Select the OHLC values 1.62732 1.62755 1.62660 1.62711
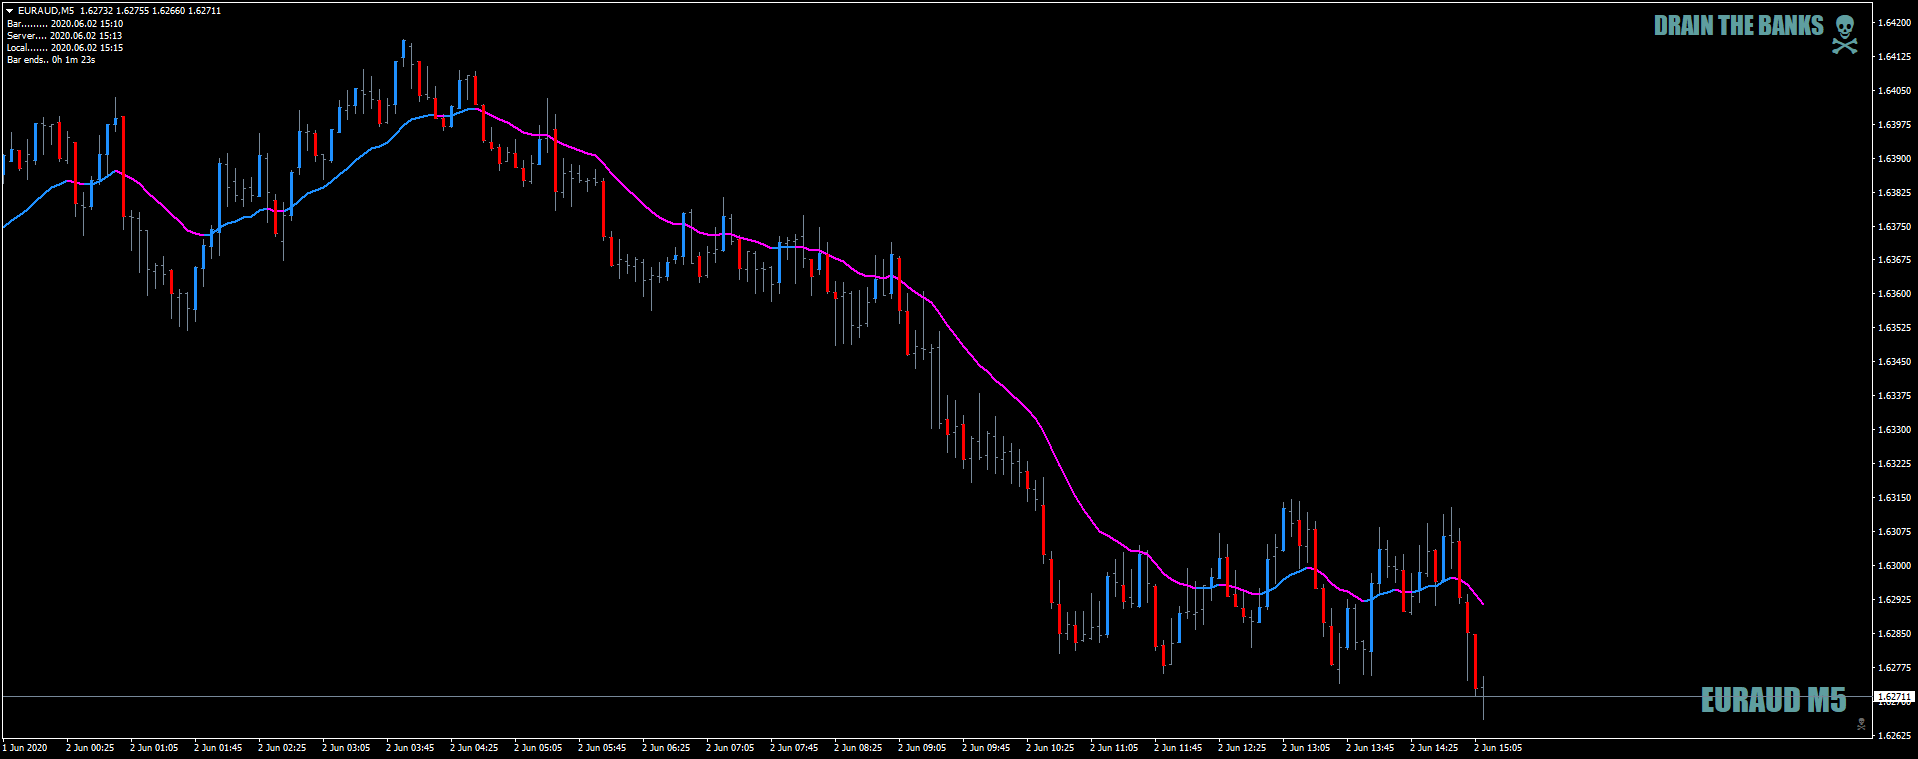The width and height of the screenshot is (1918, 759). pyautogui.click(x=151, y=11)
